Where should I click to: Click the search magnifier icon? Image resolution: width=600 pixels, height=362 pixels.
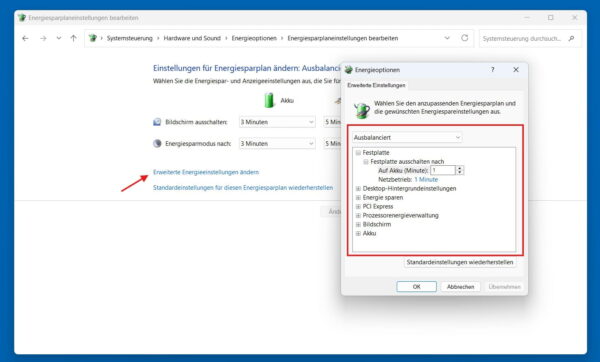coord(571,39)
